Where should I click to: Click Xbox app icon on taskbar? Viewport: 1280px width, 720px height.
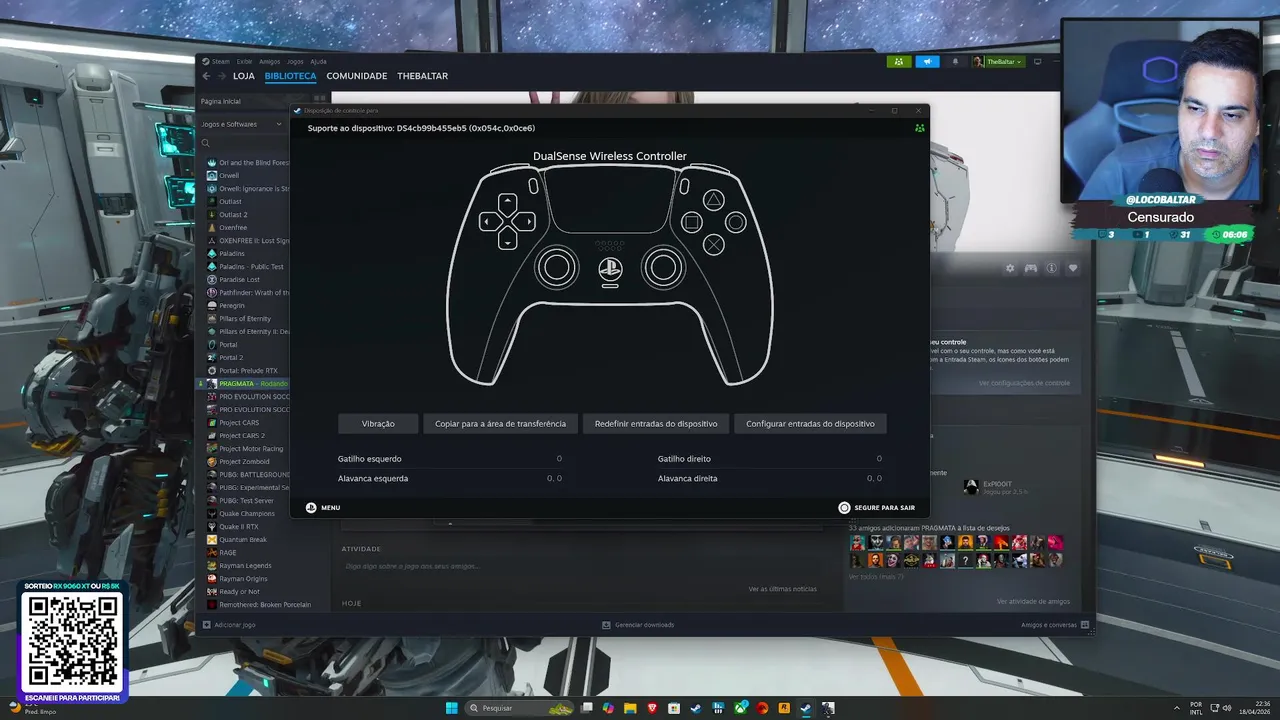(x=740, y=708)
